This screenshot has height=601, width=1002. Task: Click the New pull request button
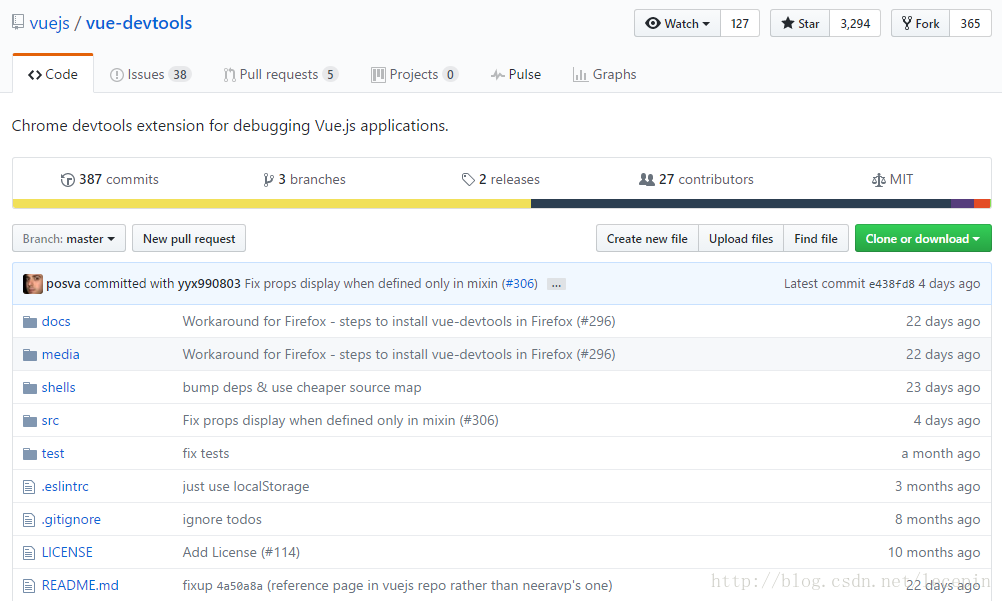pos(189,238)
